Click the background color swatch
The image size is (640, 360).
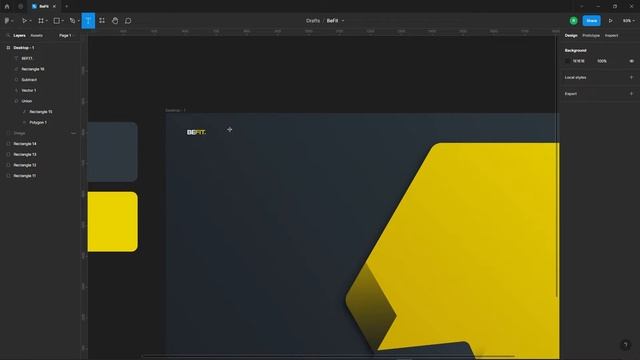pyautogui.click(x=567, y=61)
